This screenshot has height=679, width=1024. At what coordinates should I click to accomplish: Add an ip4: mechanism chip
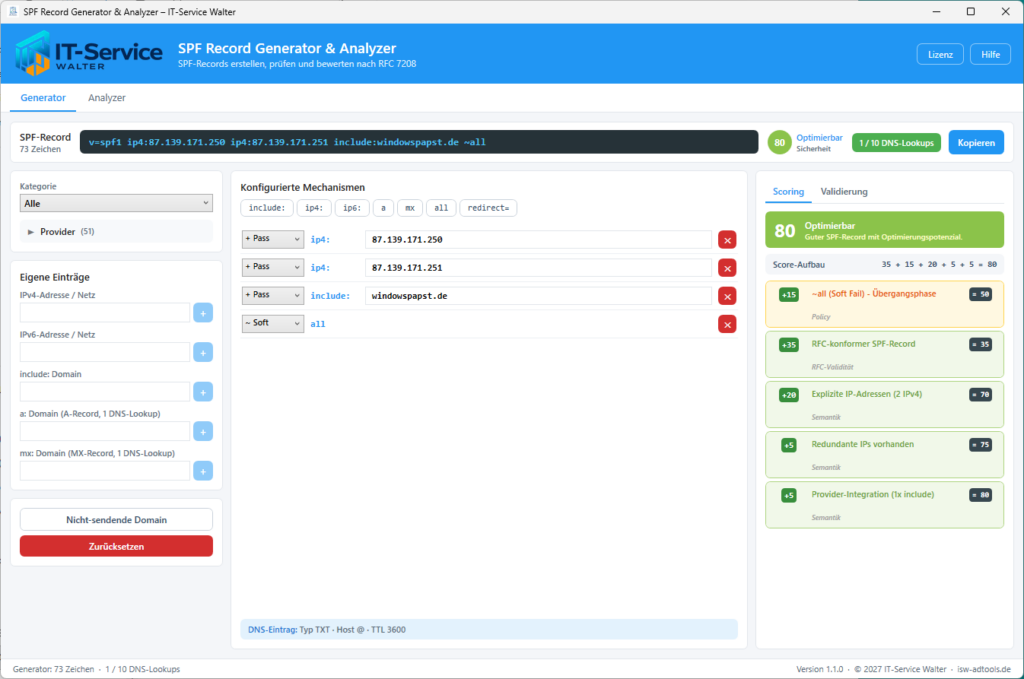coord(313,208)
